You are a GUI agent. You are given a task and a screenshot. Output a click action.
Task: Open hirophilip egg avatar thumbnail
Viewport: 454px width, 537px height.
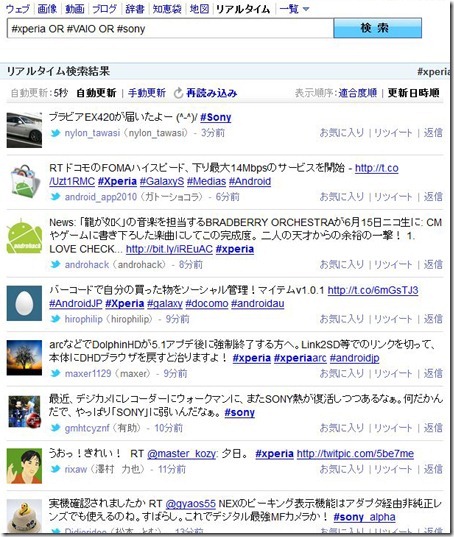pyautogui.click(x=24, y=303)
